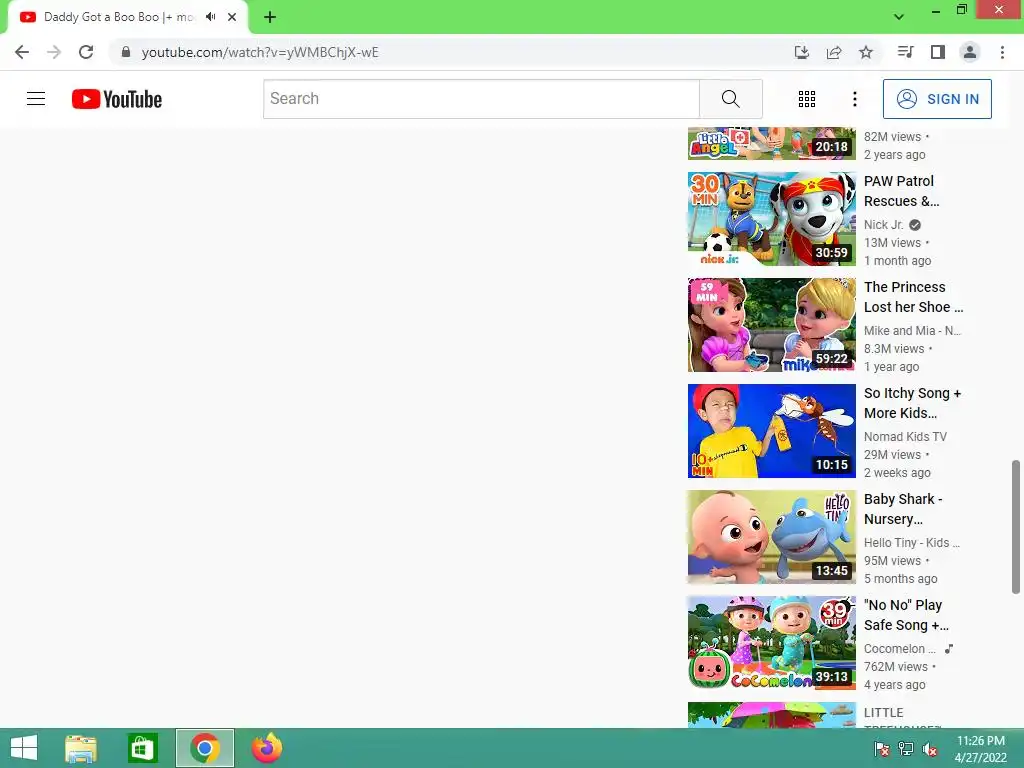Click The Princess Lost her Shoe title
This screenshot has width=1024, height=768.
point(913,297)
